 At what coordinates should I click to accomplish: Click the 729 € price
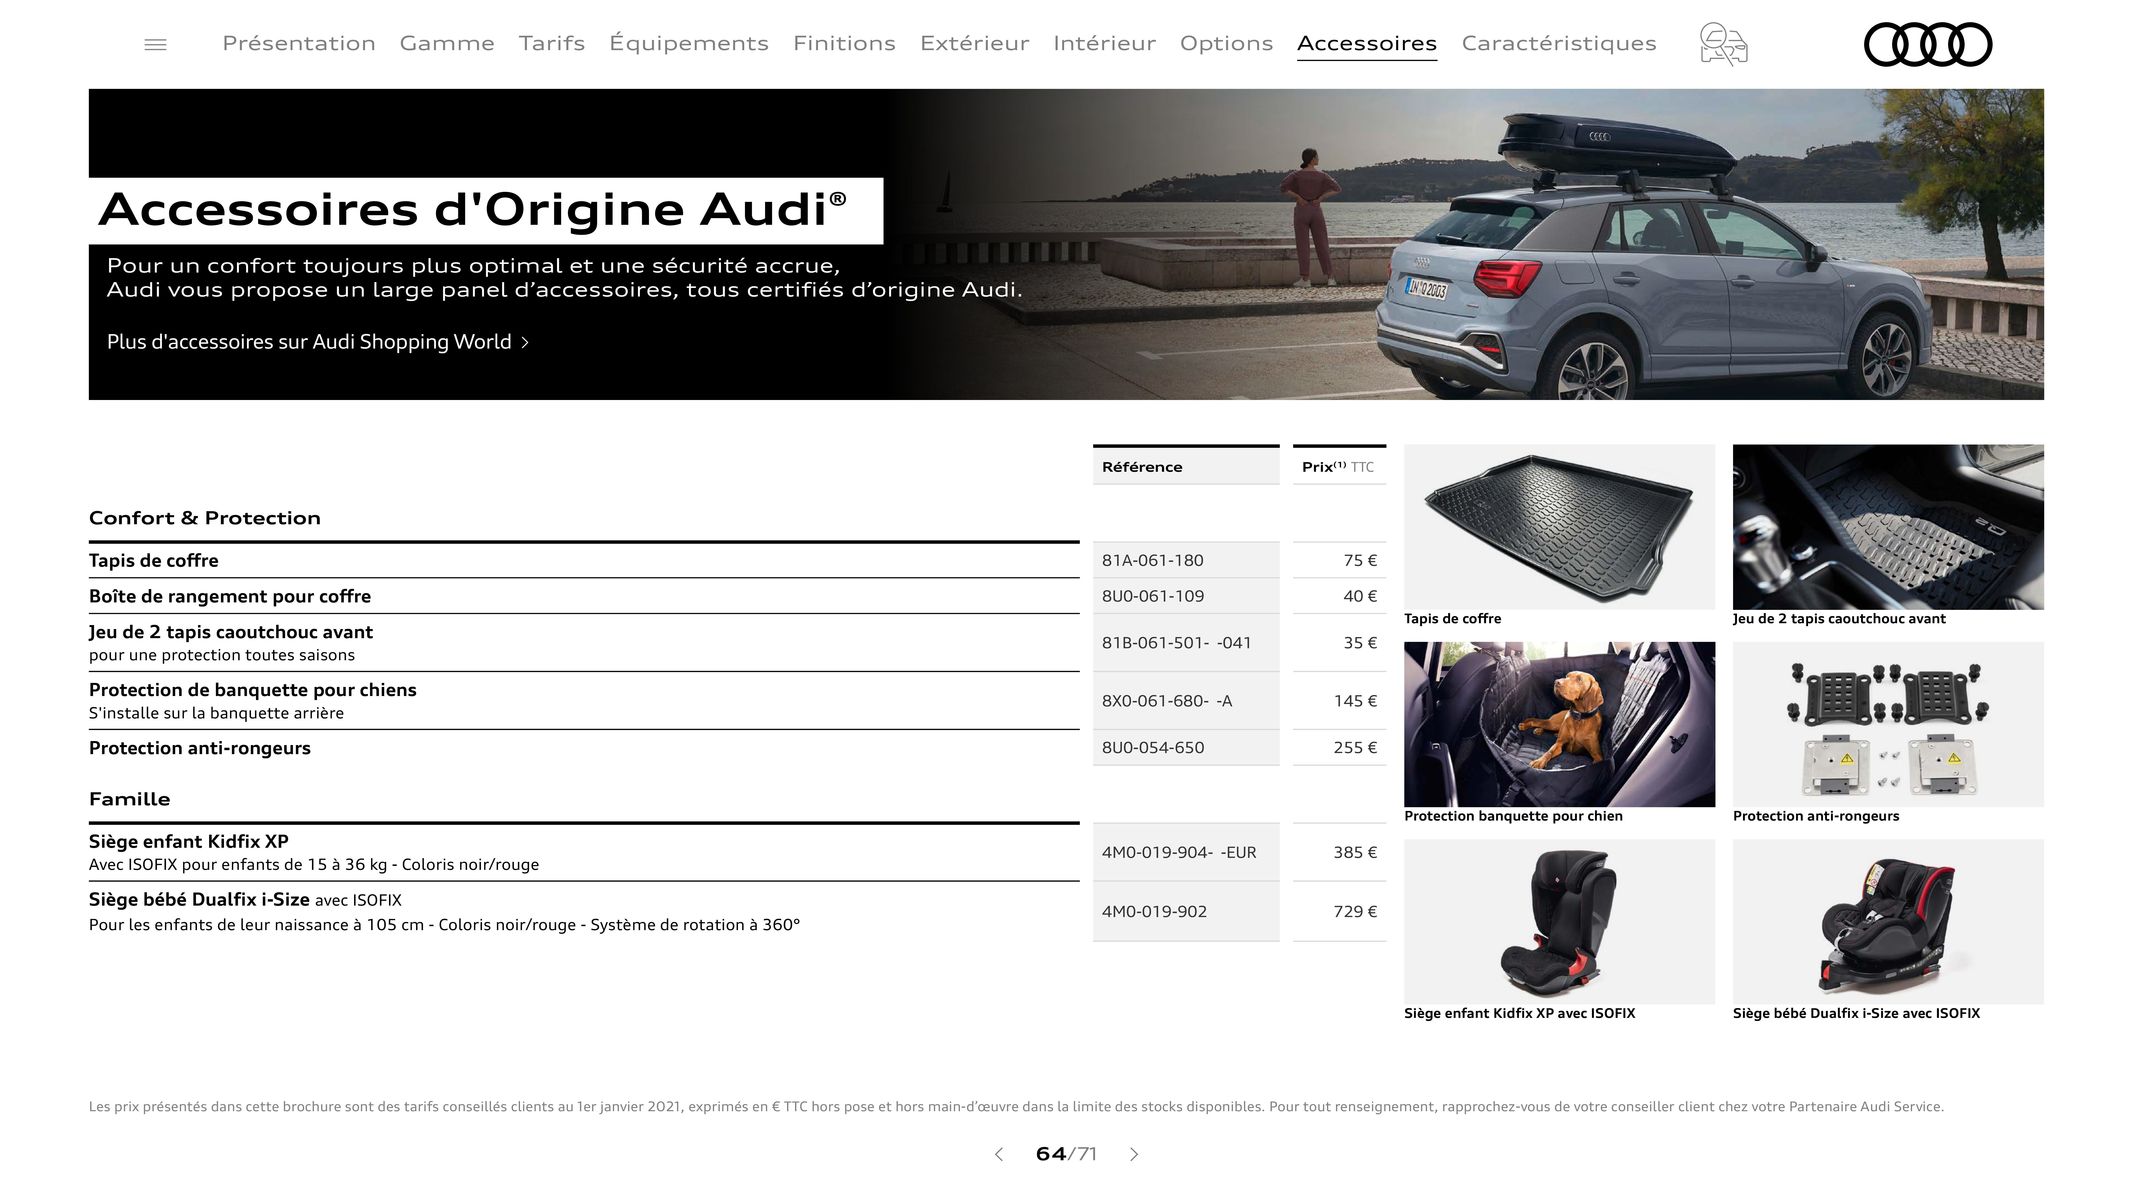[x=1355, y=912]
